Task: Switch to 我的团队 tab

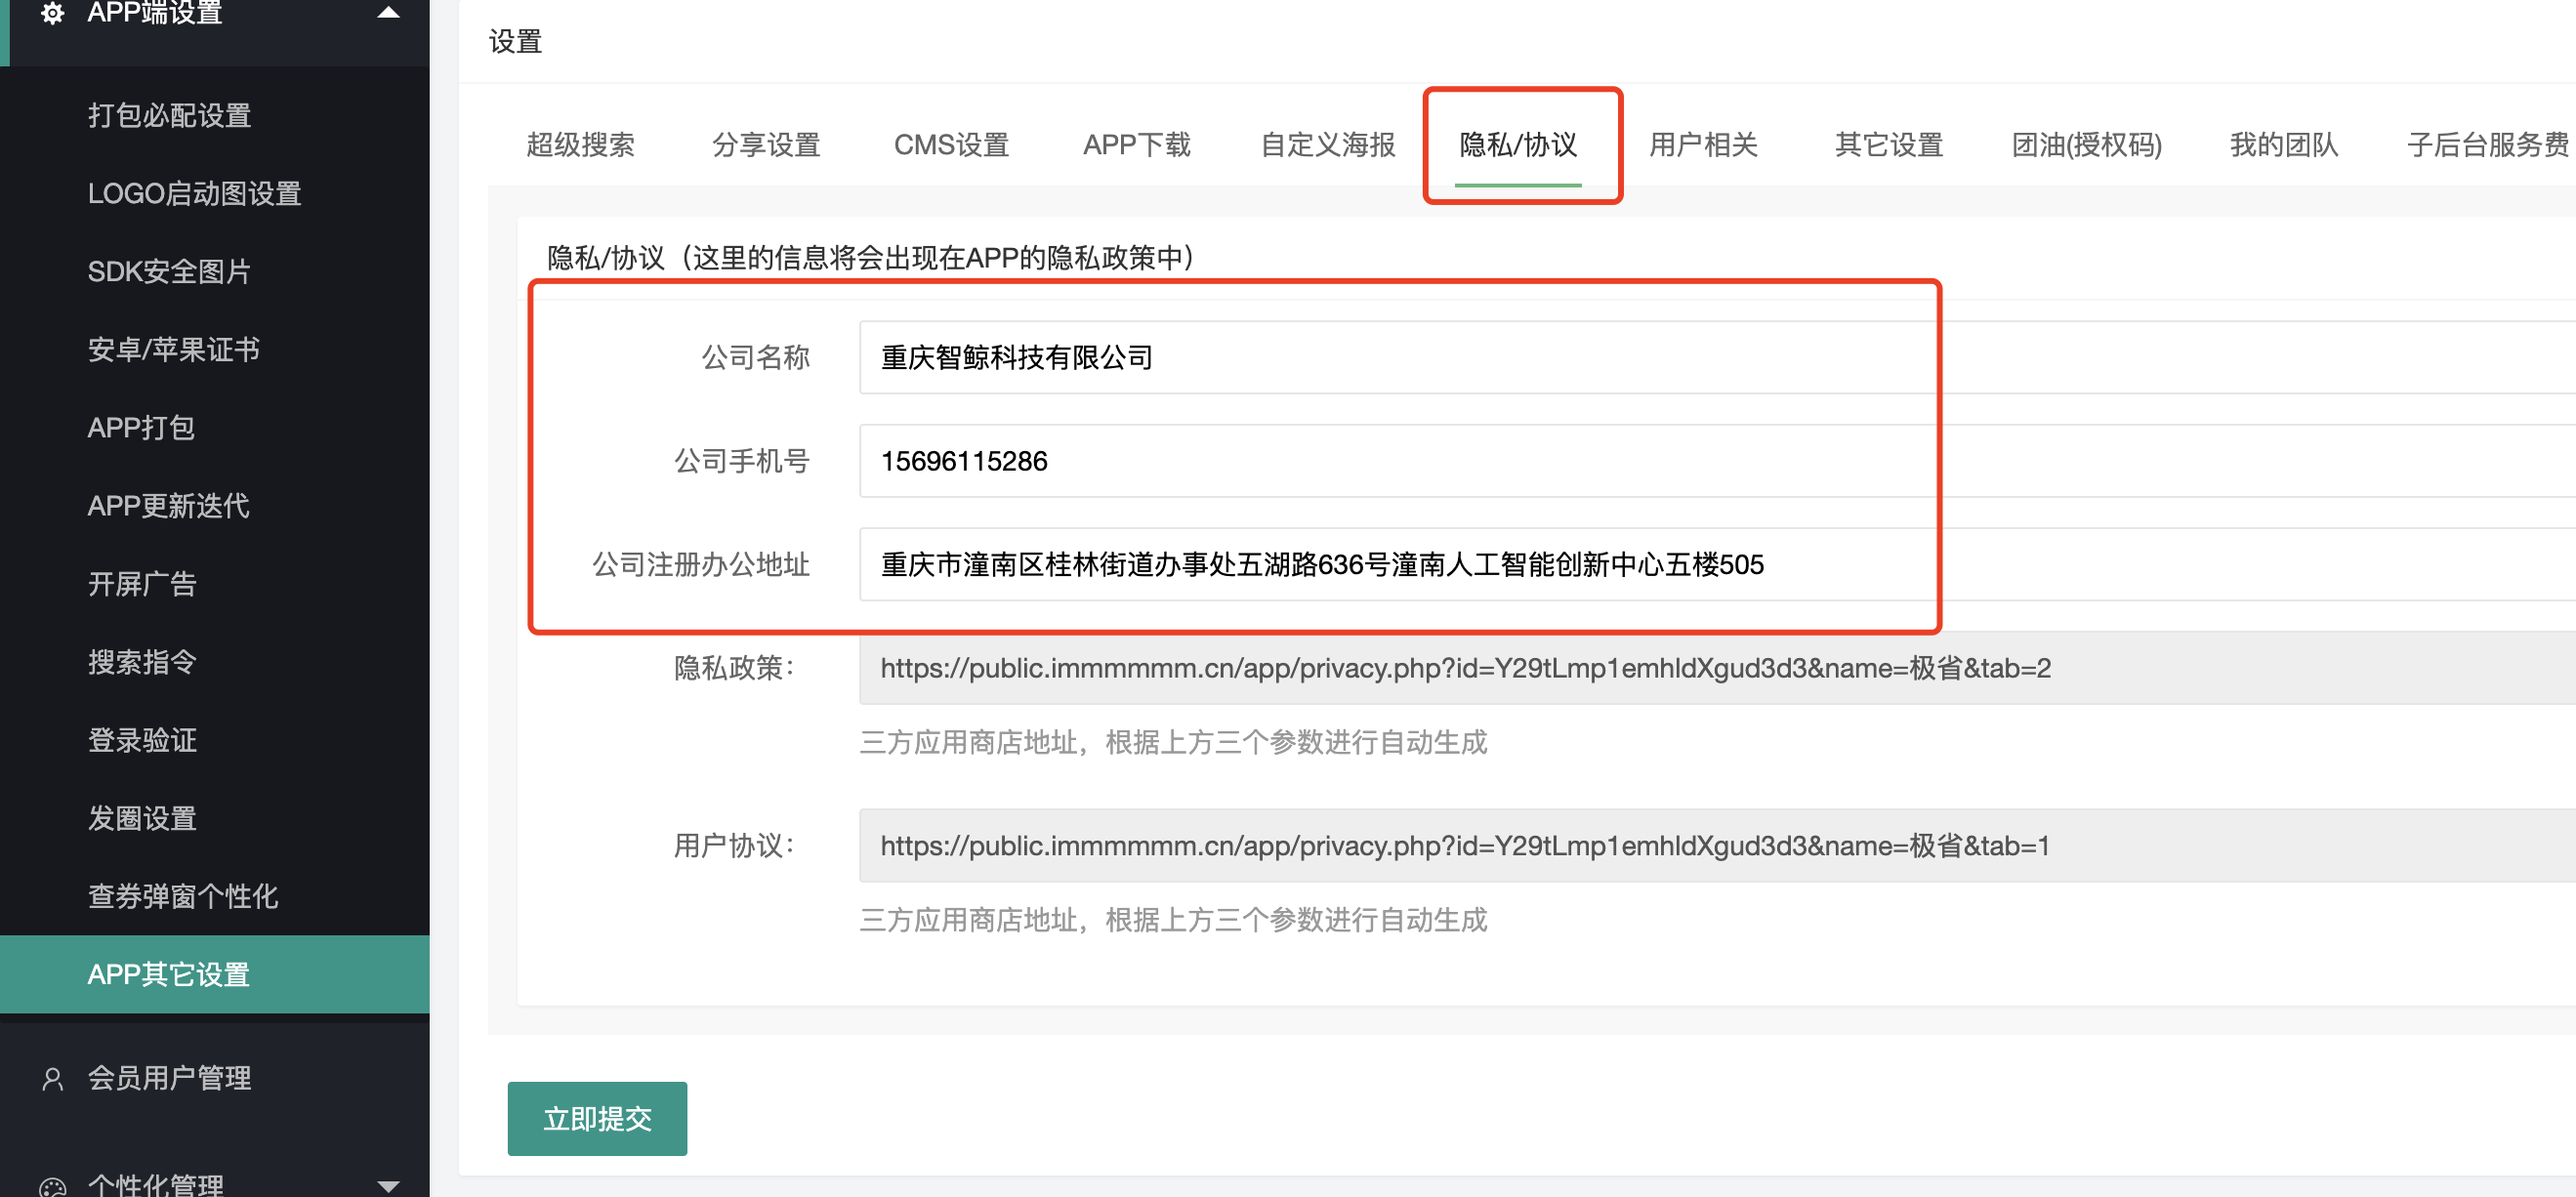Action: click(x=2284, y=145)
